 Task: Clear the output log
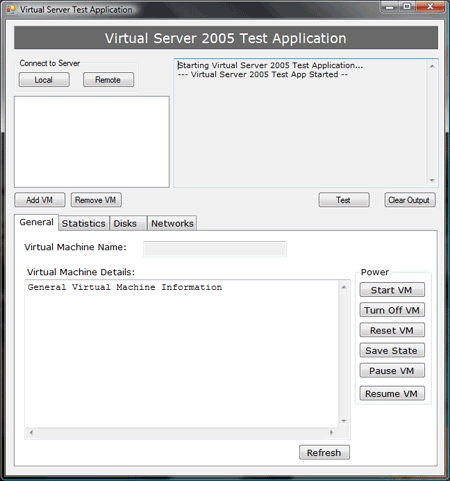tap(410, 200)
